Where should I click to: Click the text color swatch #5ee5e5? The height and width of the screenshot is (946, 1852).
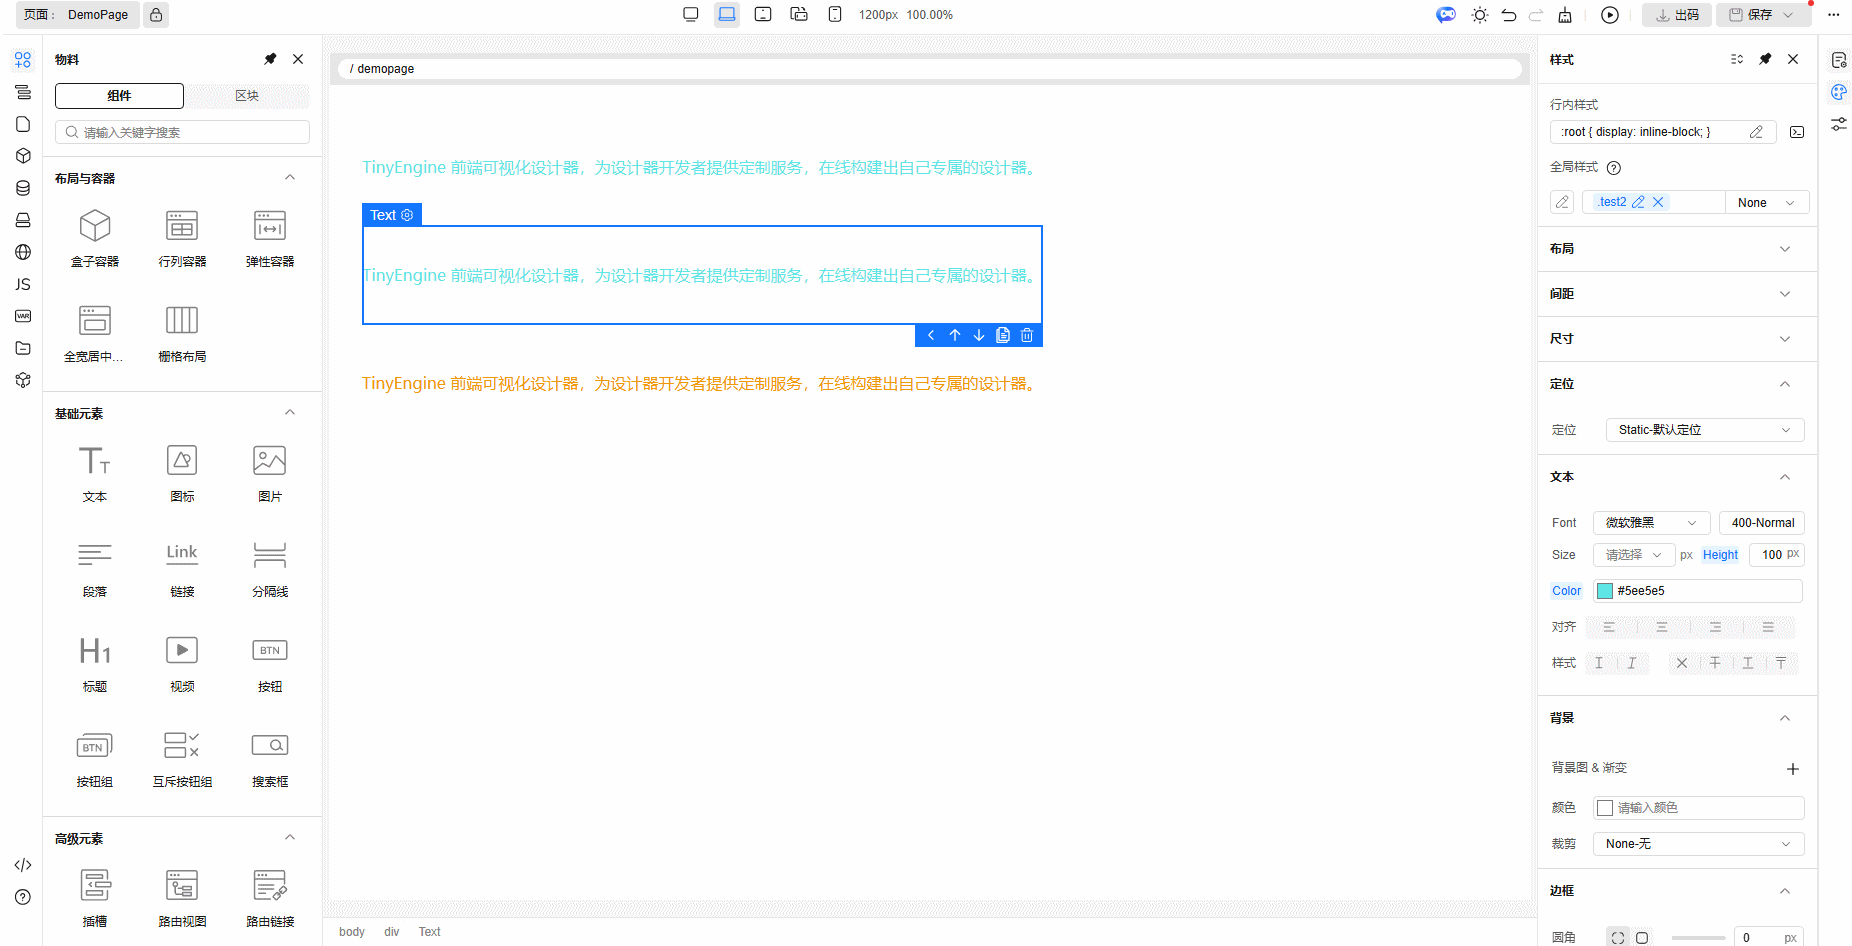click(x=1605, y=591)
